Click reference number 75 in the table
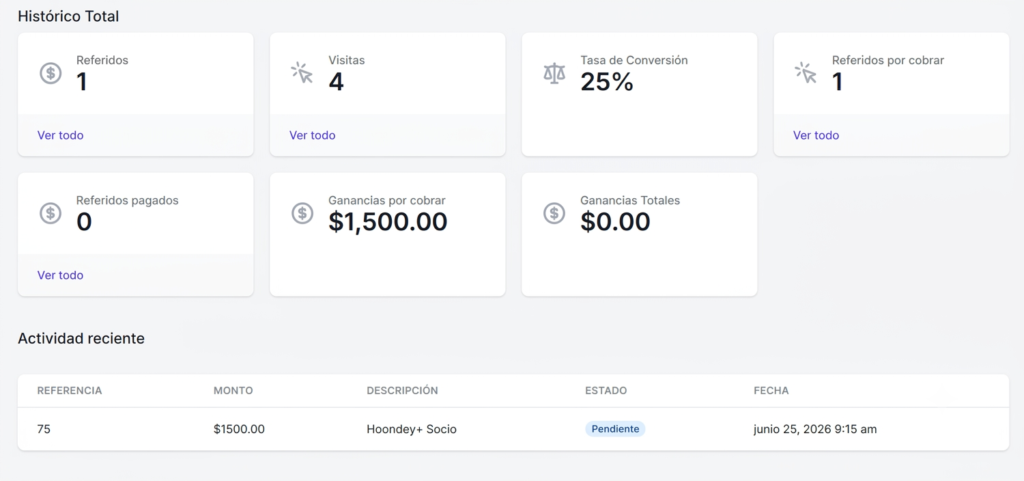Image resolution: width=1024 pixels, height=481 pixels. [44, 429]
